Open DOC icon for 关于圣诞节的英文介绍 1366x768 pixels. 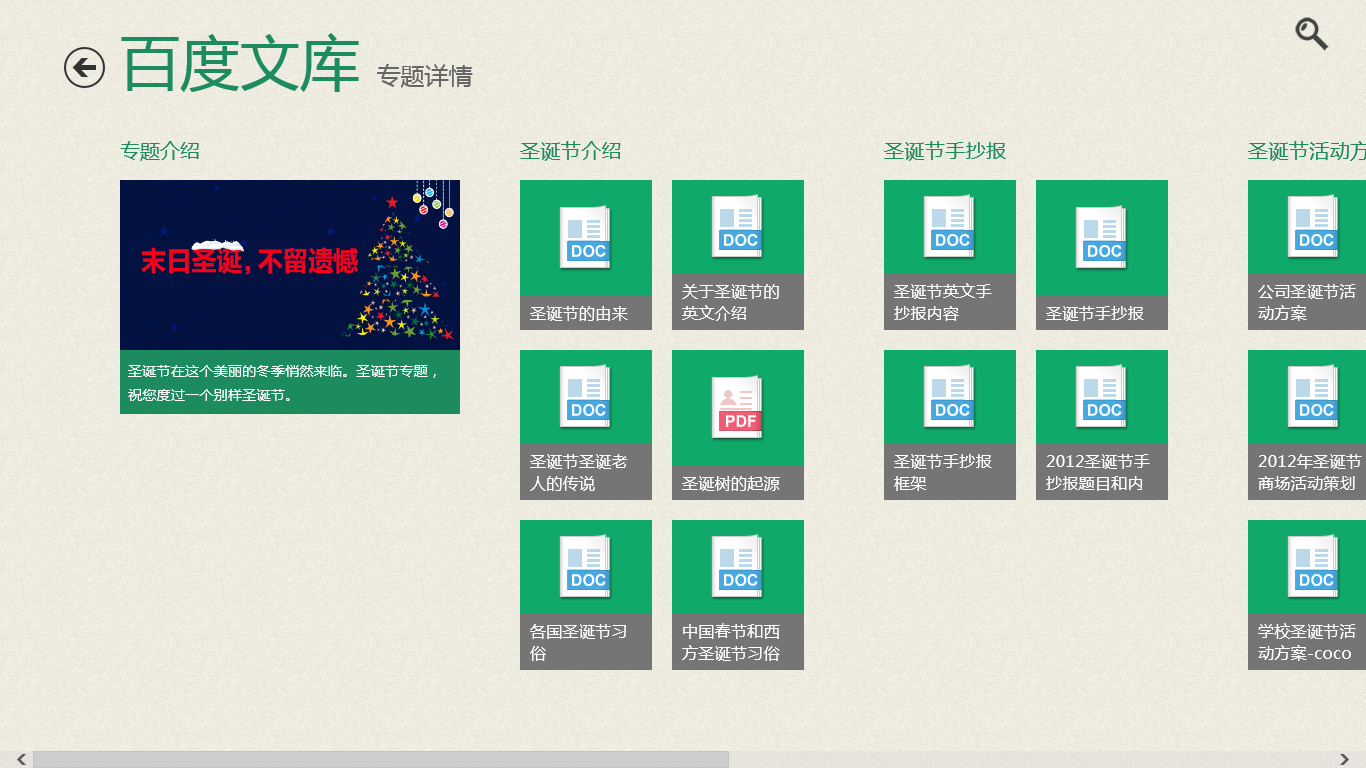(x=737, y=227)
